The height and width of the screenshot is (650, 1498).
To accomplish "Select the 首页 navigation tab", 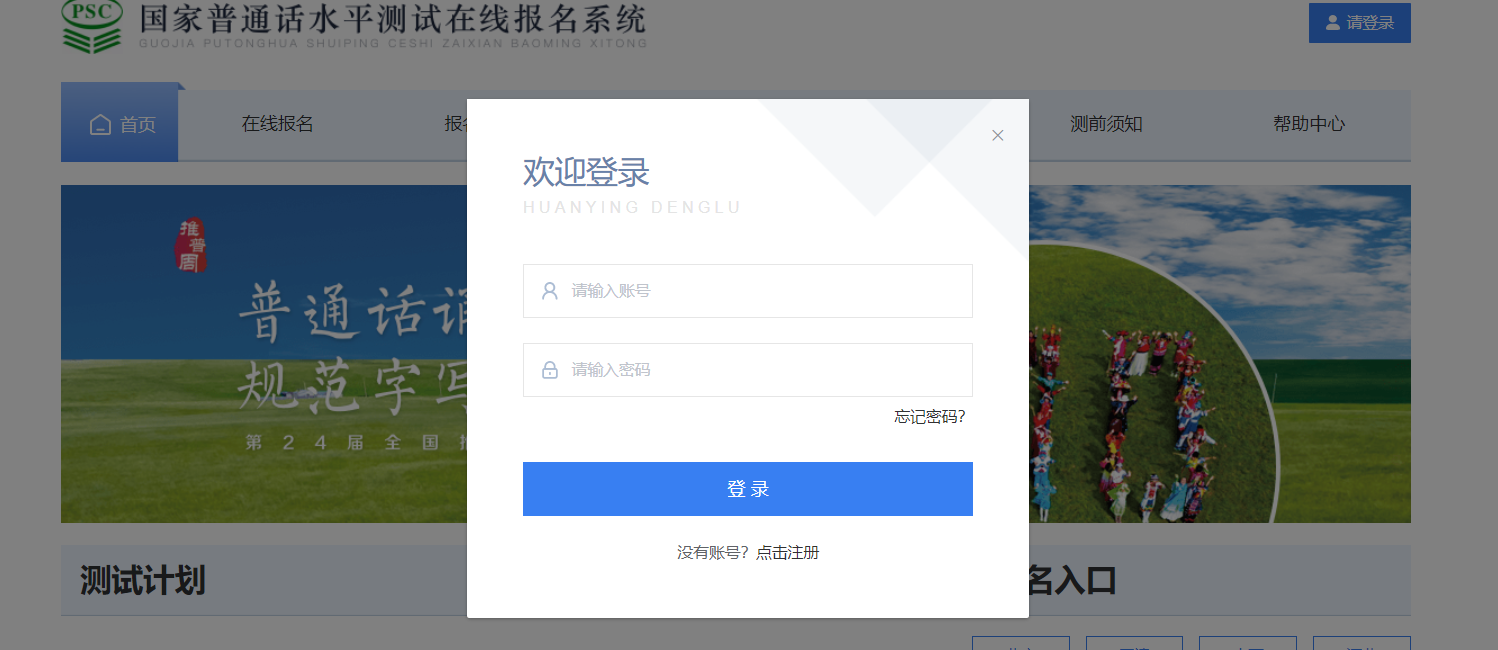I will [119, 125].
